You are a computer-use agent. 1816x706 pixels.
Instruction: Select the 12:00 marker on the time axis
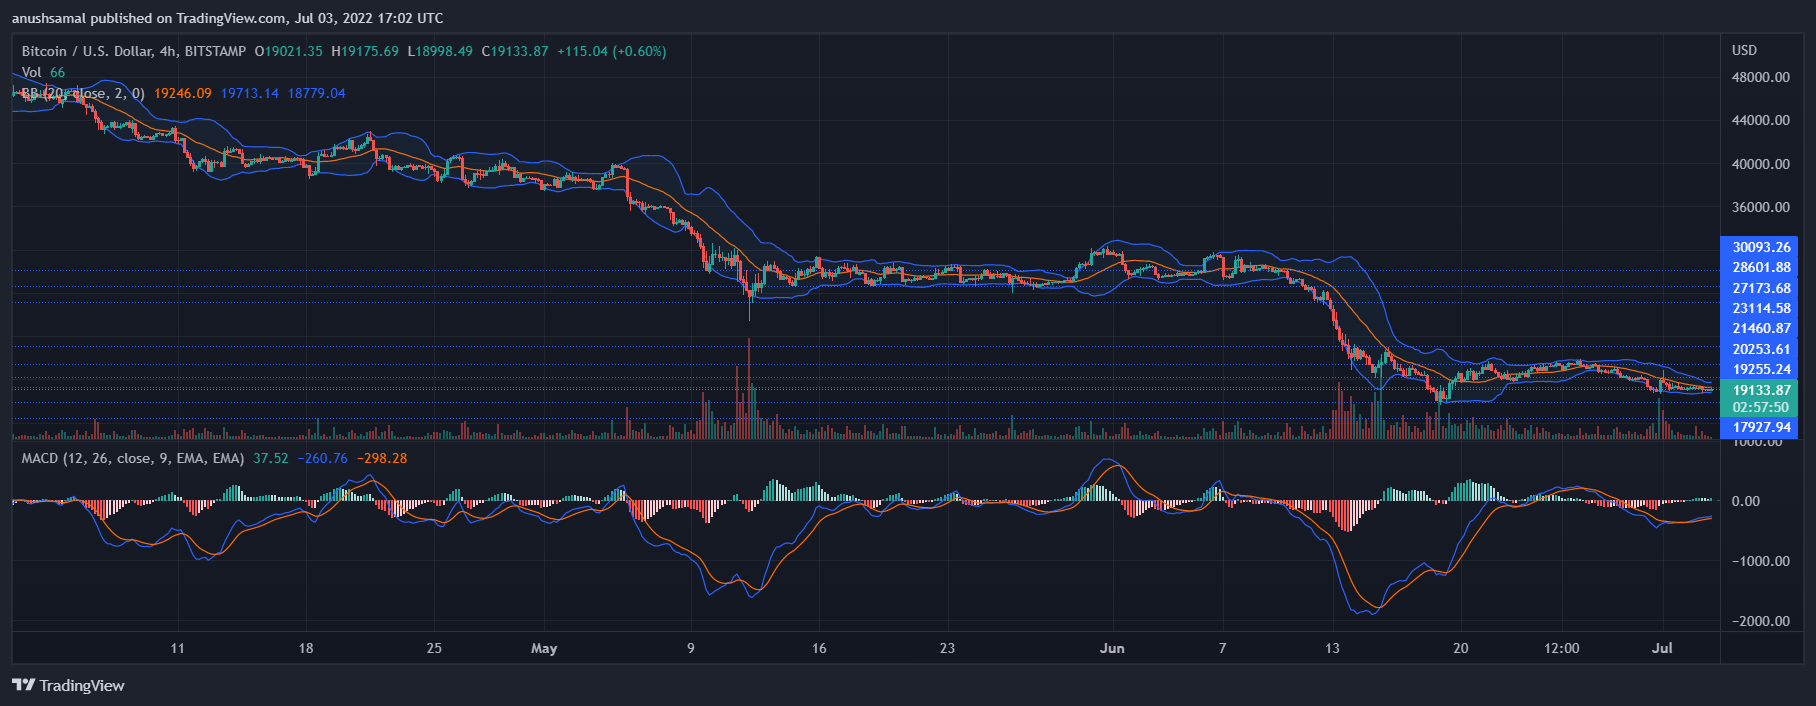1561,648
